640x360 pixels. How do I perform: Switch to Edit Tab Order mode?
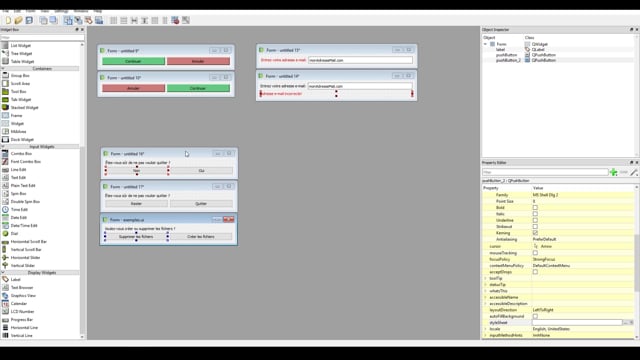[99, 20]
